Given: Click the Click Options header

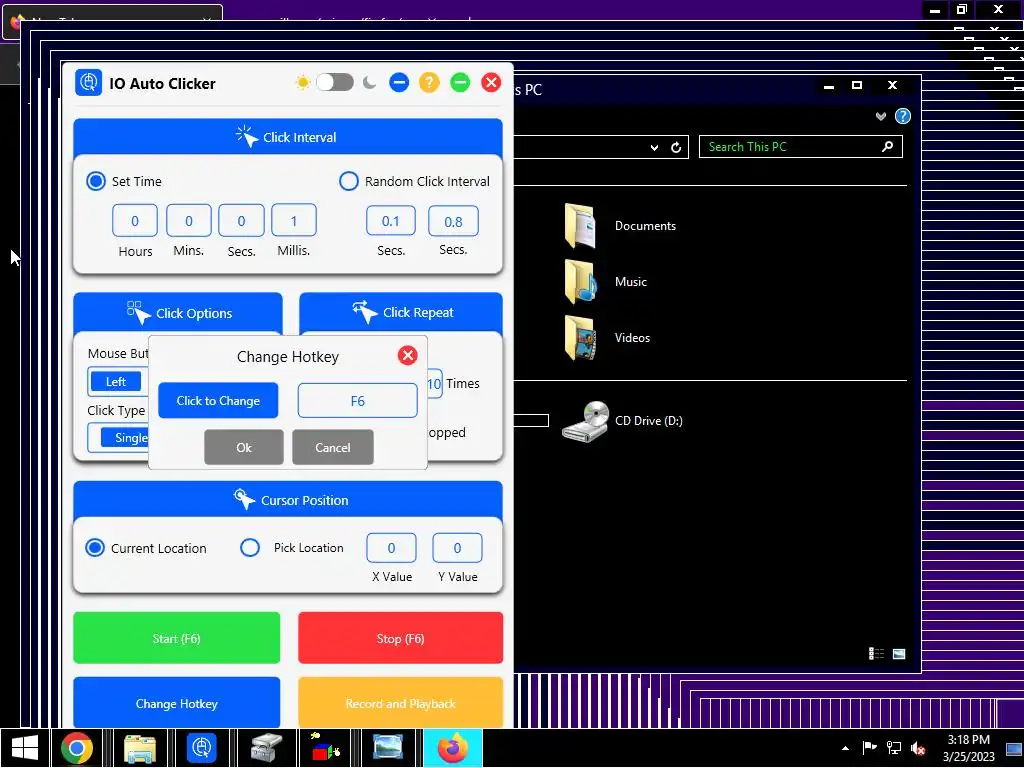Looking at the screenshot, I should tap(178, 313).
